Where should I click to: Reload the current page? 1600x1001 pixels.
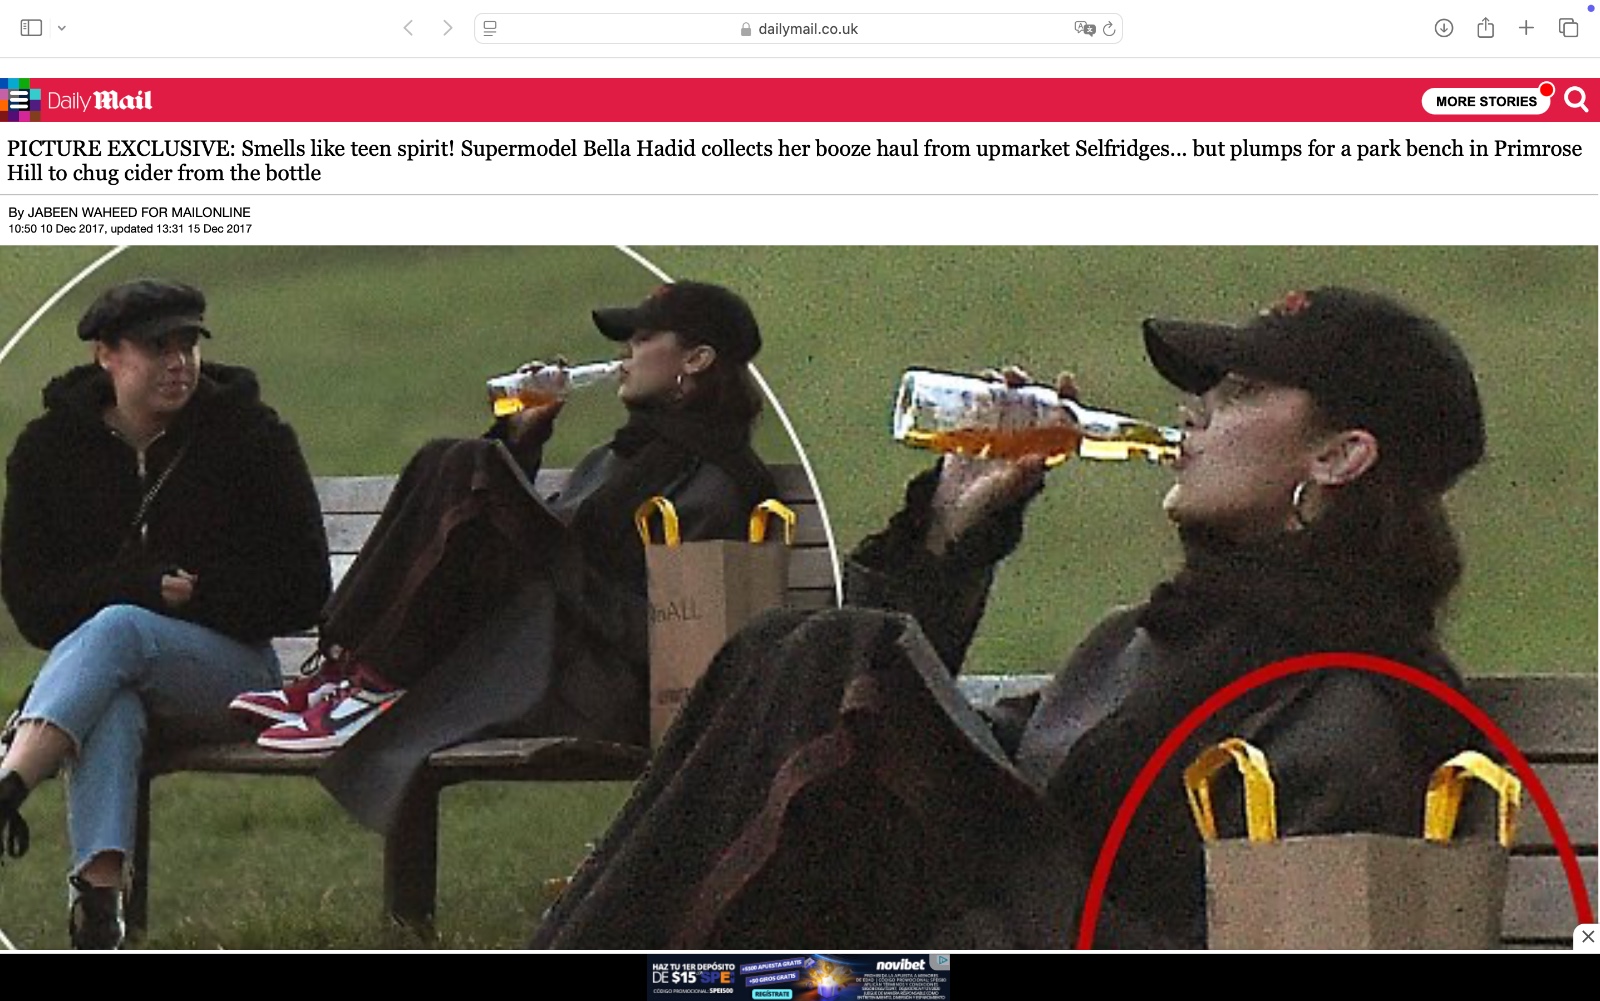tap(1109, 28)
